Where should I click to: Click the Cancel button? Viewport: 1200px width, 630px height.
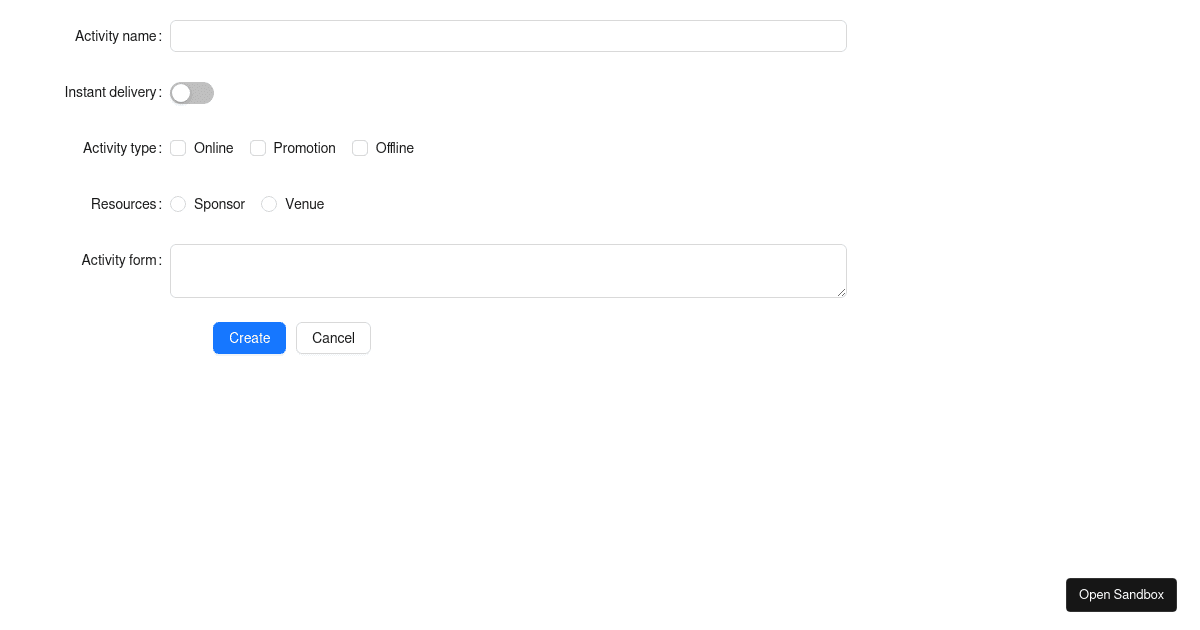click(333, 338)
